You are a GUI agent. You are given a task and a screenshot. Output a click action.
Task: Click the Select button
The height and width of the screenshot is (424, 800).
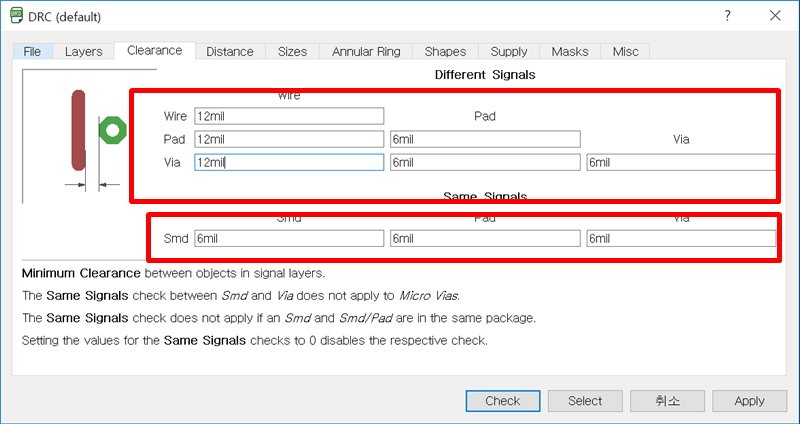(x=585, y=401)
